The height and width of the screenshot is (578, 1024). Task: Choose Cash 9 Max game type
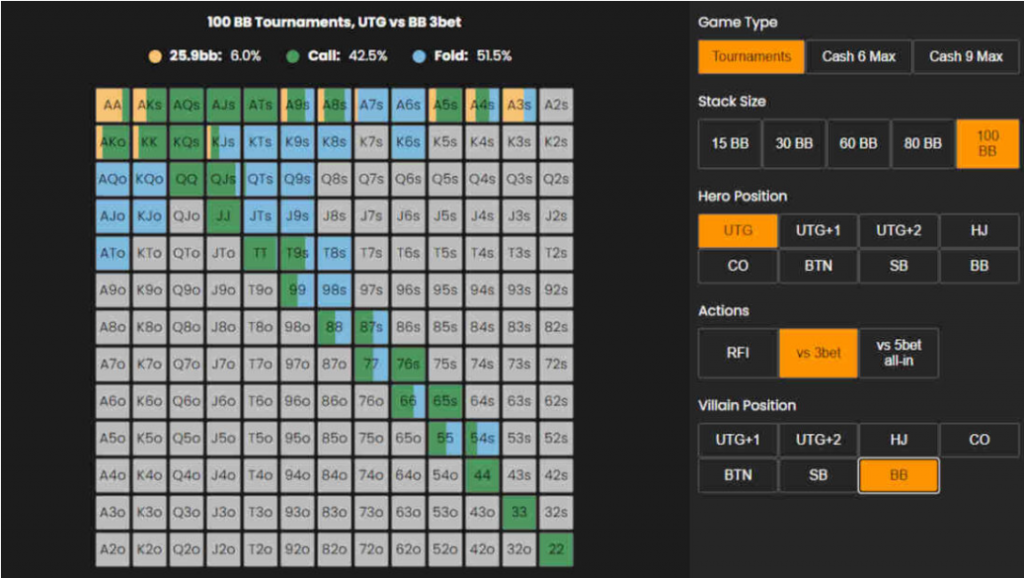pos(965,57)
